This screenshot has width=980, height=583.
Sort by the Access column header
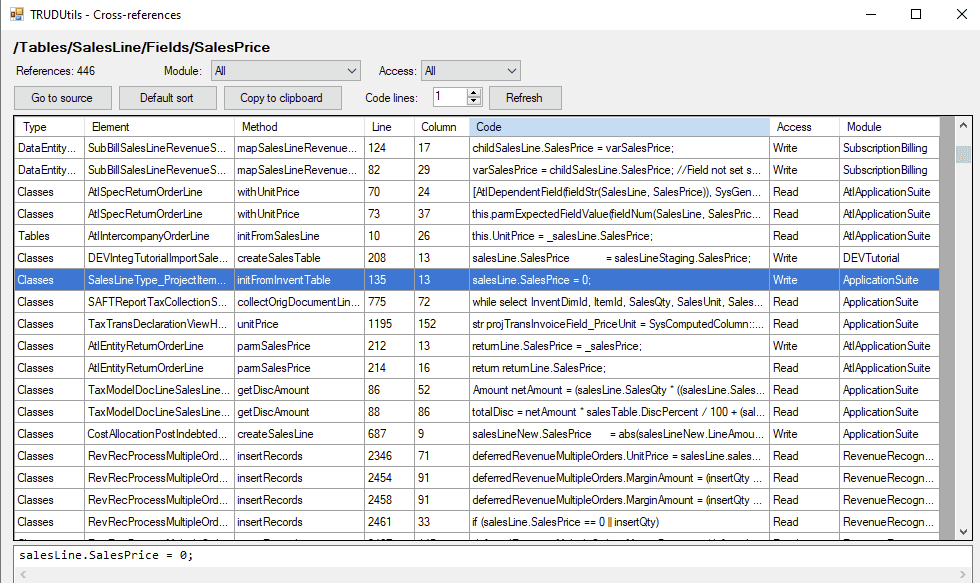[x=804, y=127]
